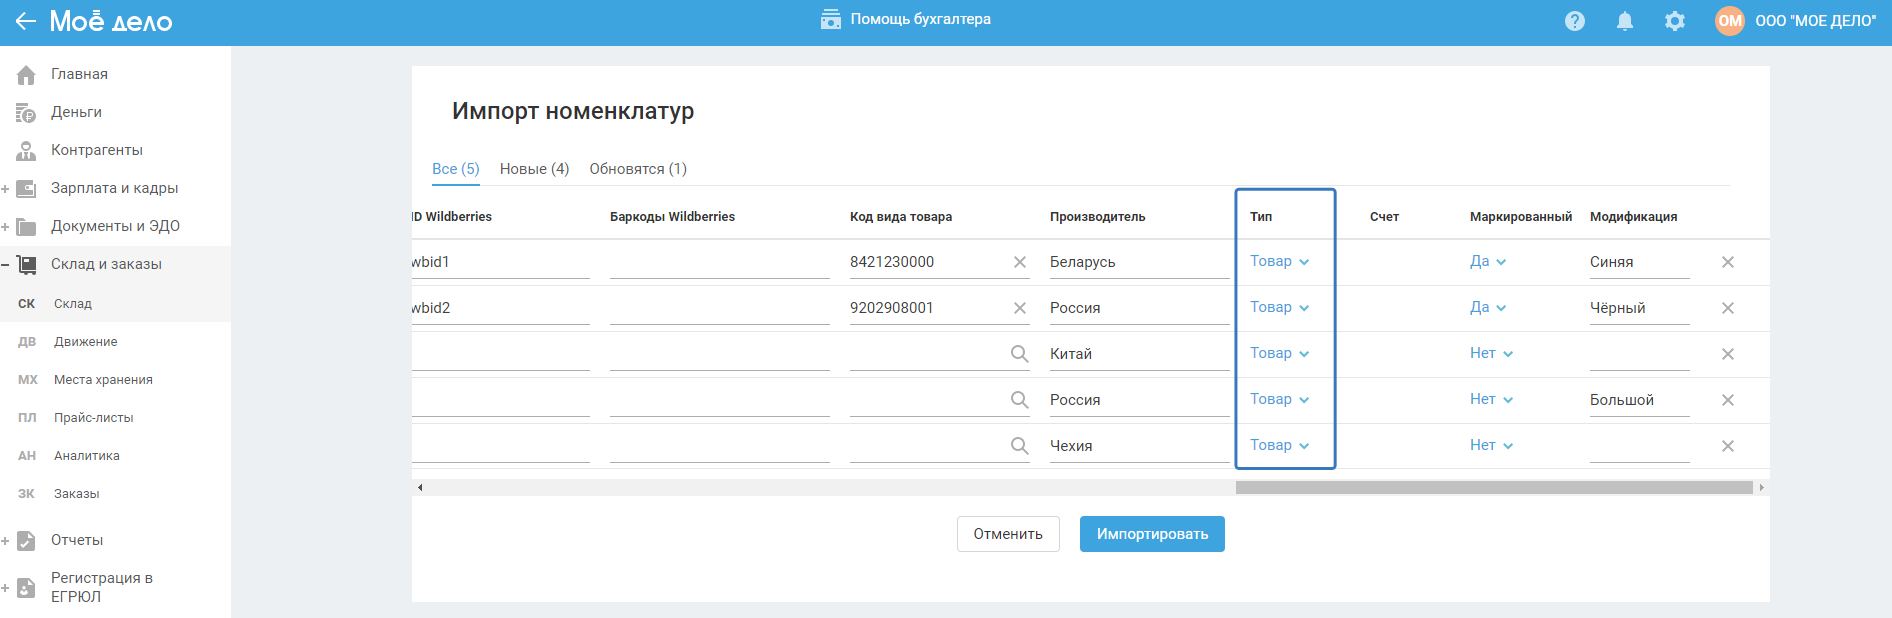Remove the Беларусь row with X
The height and width of the screenshot is (618, 1892).
[1727, 262]
